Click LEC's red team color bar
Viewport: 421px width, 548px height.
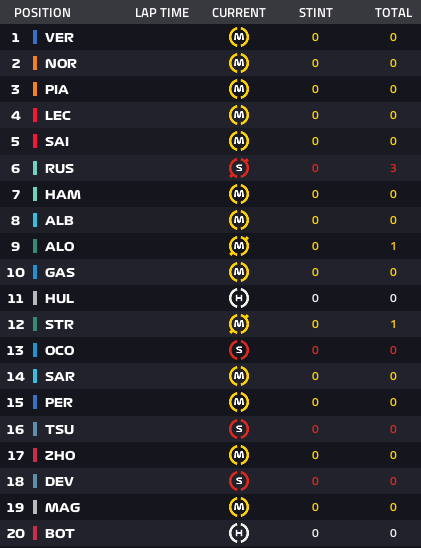(35, 115)
